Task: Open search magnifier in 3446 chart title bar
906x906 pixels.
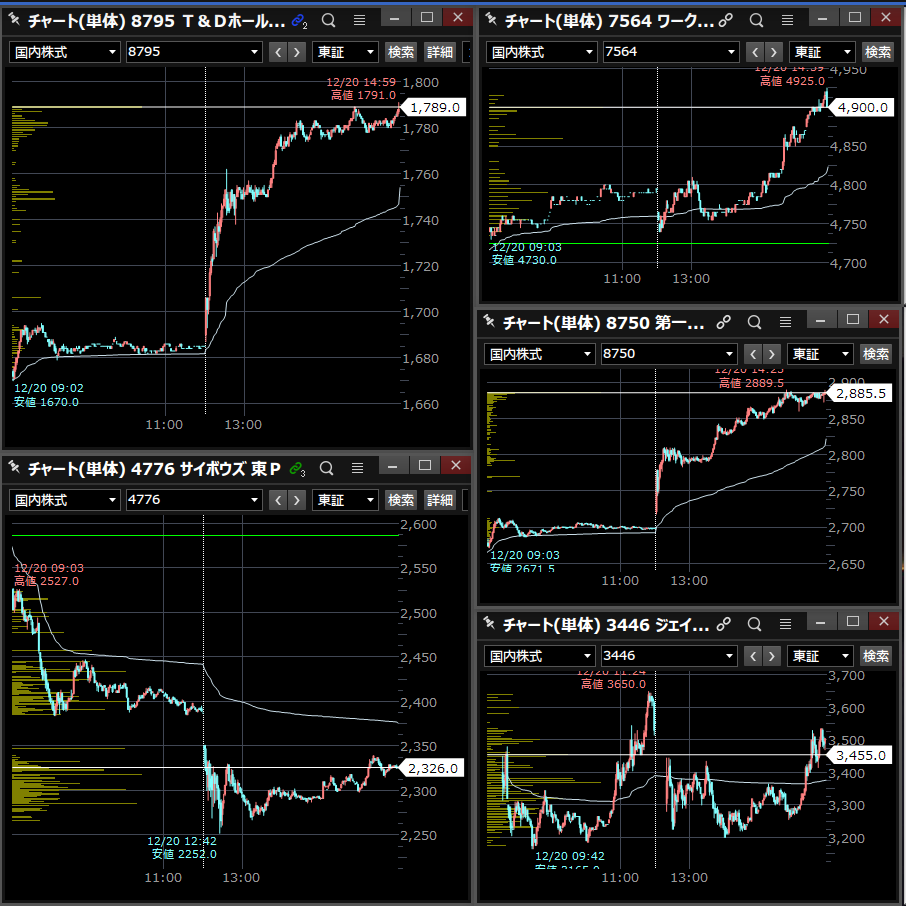Action: pyautogui.click(x=754, y=624)
